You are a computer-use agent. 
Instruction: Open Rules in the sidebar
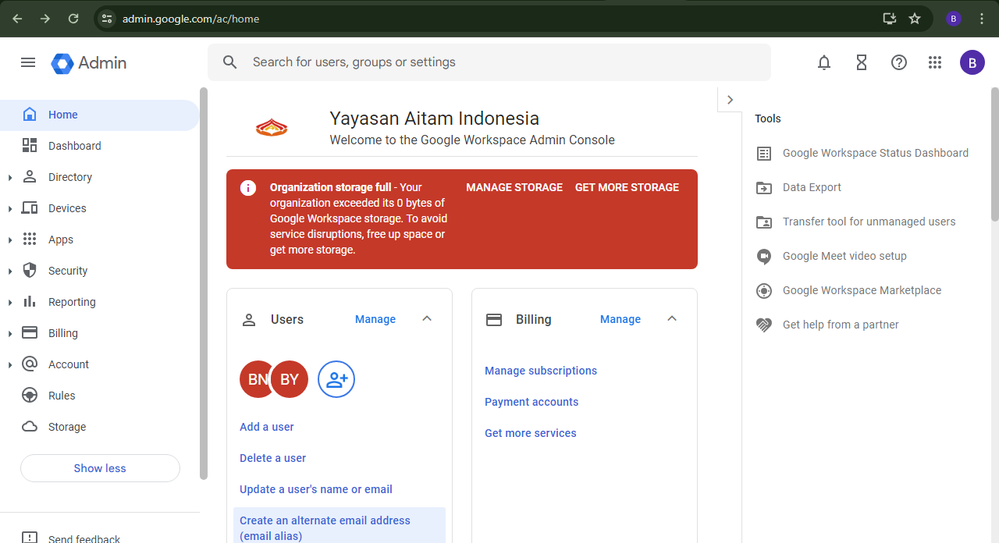click(x=100, y=396)
